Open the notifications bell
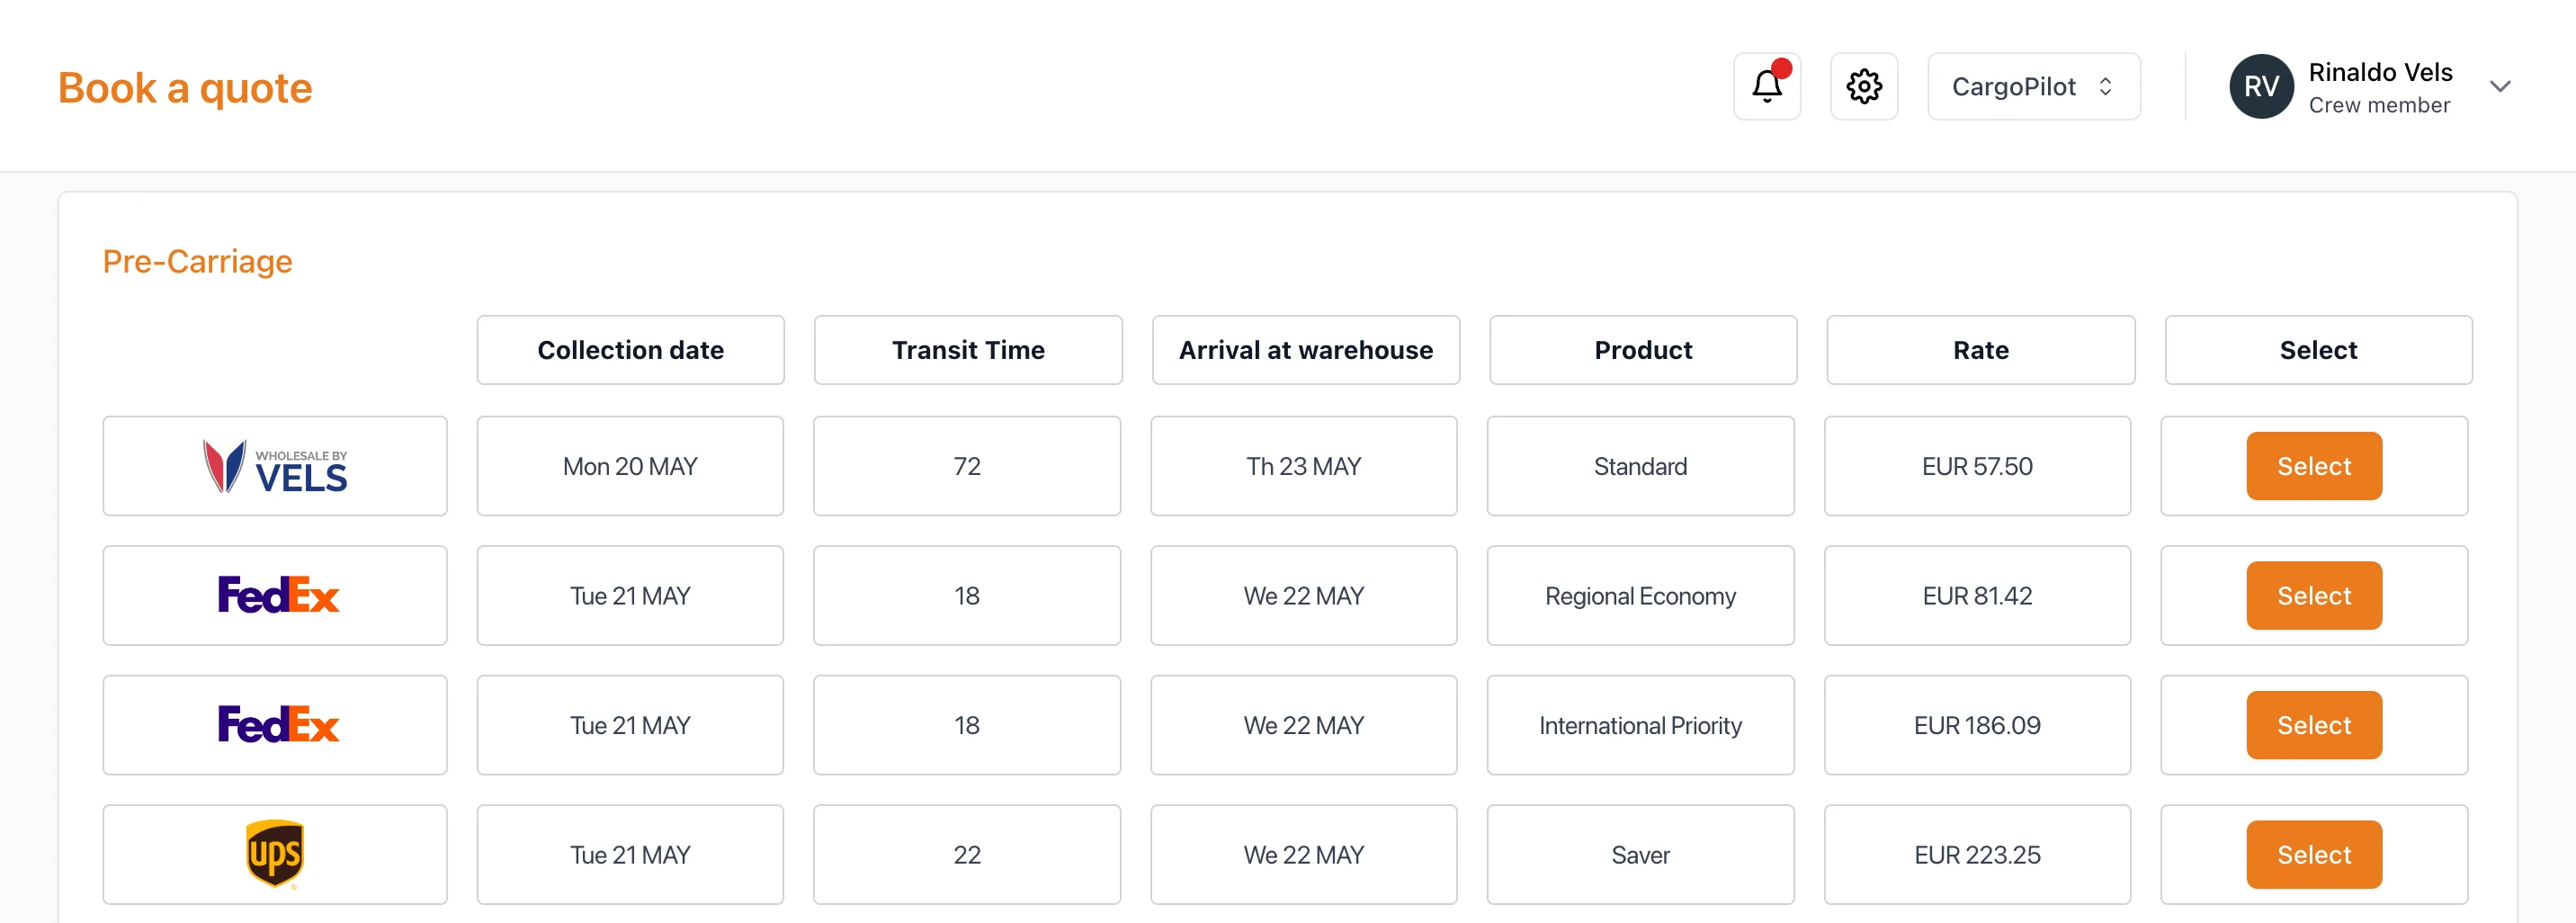The image size is (2576, 923). pyautogui.click(x=1766, y=87)
